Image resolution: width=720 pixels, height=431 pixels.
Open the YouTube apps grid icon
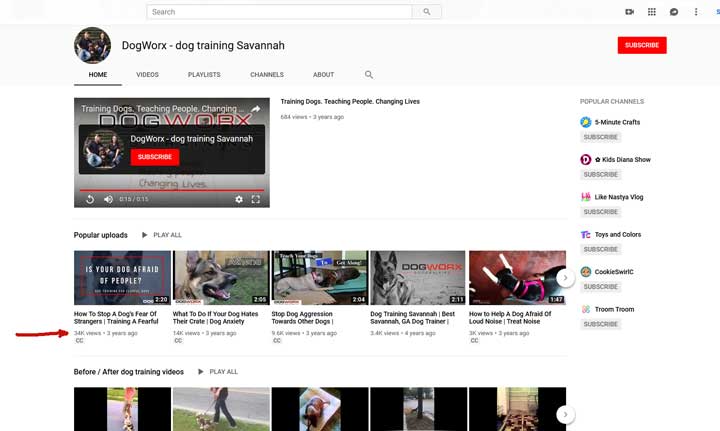[652, 12]
